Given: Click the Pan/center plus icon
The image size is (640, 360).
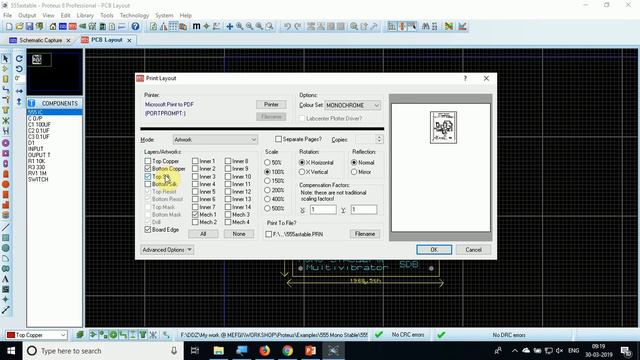Looking at the screenshot, I should click(229, 27).
